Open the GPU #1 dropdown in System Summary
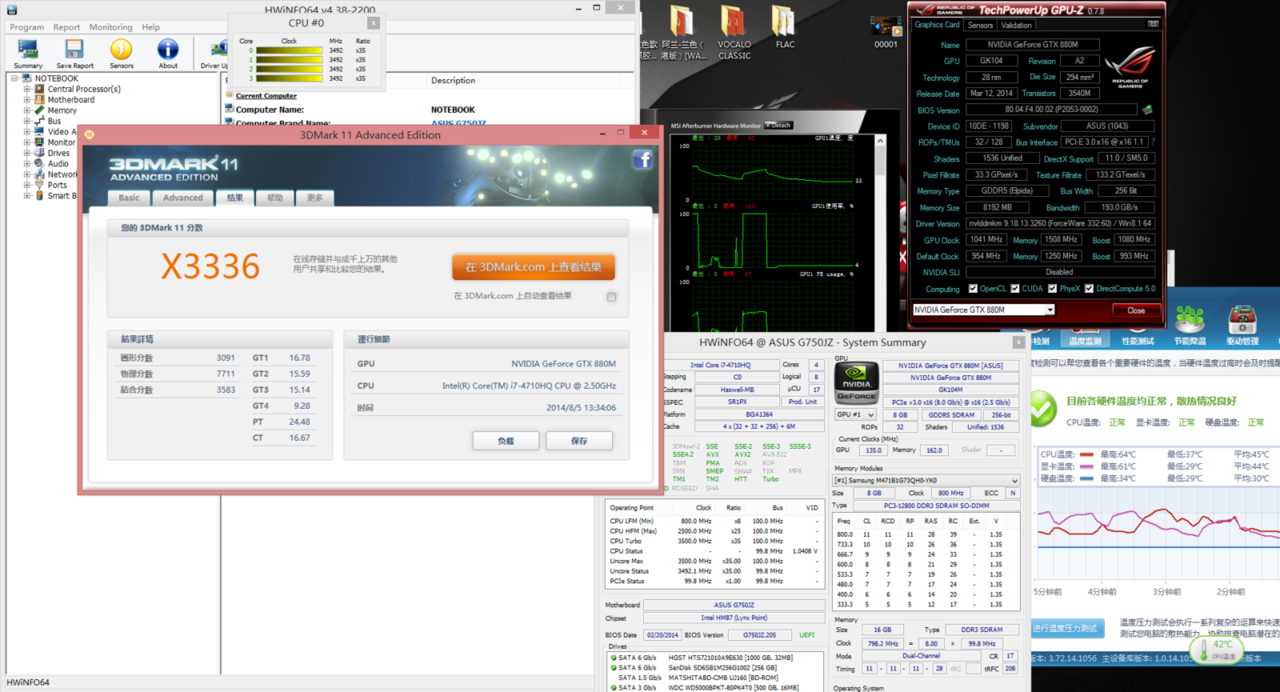The height and width of the screenshot is (692, 1280). point(855,414)
